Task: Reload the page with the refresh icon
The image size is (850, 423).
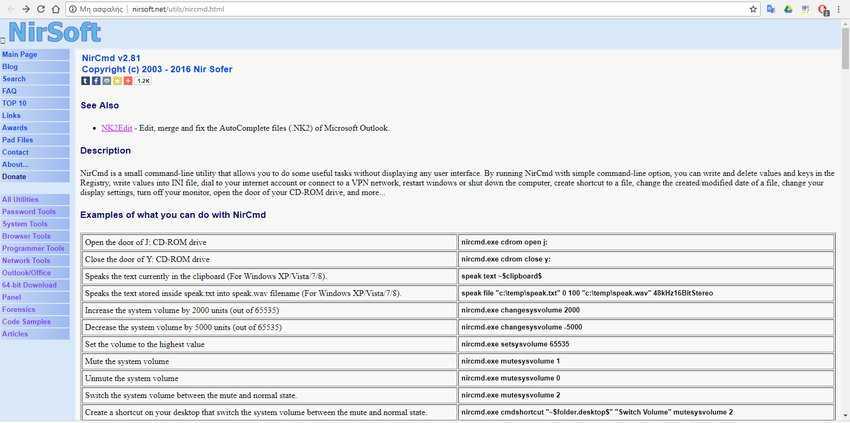Action: pyautogui.click(x=41, y=9)
